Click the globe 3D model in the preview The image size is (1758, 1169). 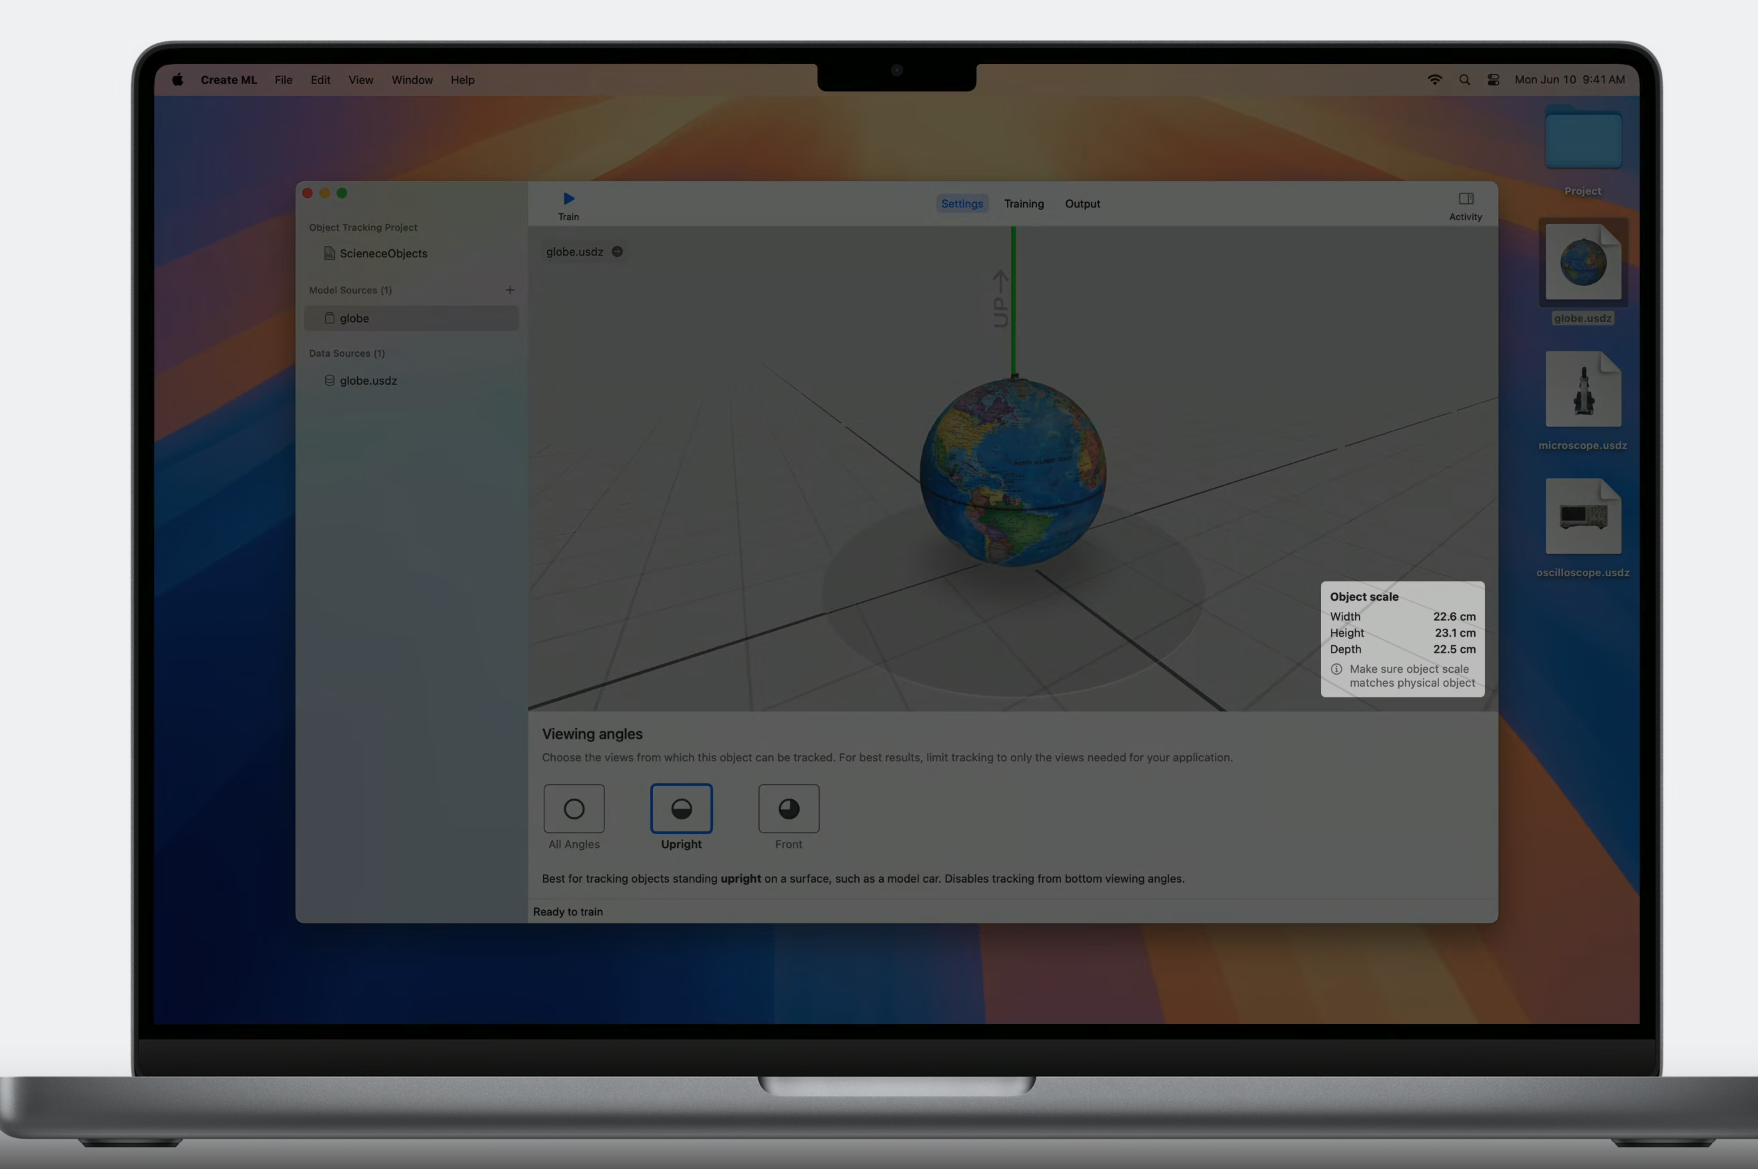1013,472
